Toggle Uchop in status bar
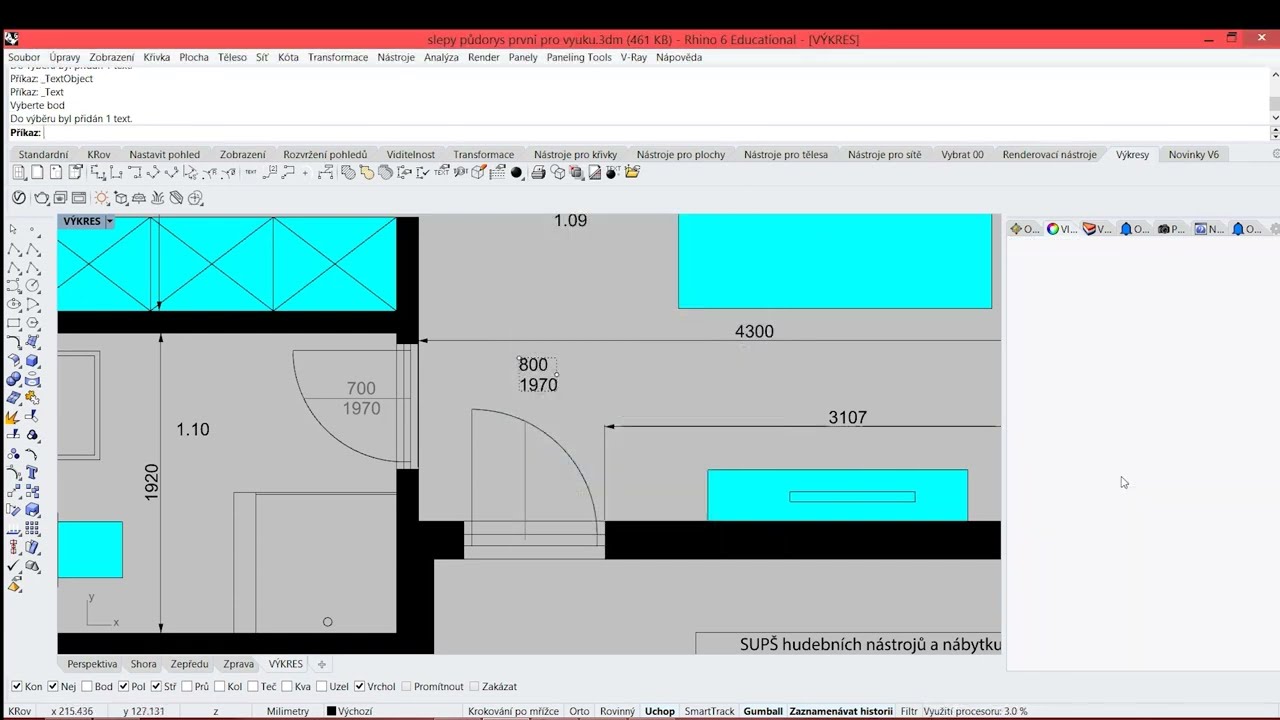The height and width of the screenshot is (720, 1280). (x=660, y=711)
